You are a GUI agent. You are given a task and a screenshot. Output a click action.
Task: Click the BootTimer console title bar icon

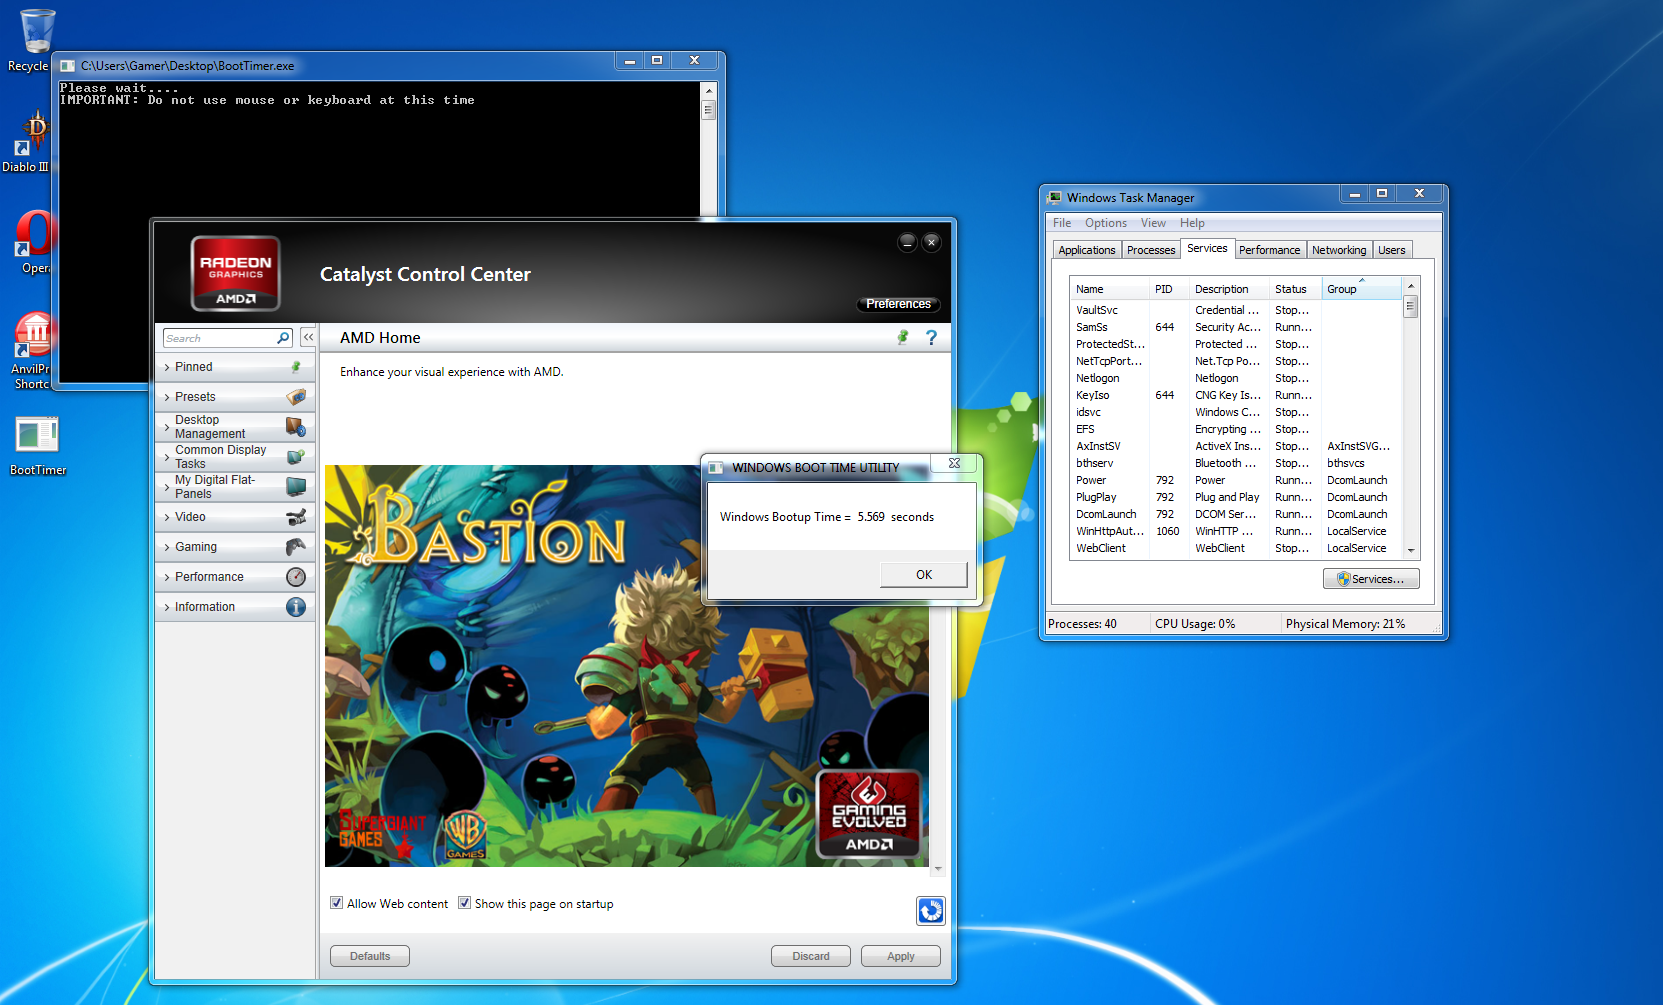pos(68,66)
